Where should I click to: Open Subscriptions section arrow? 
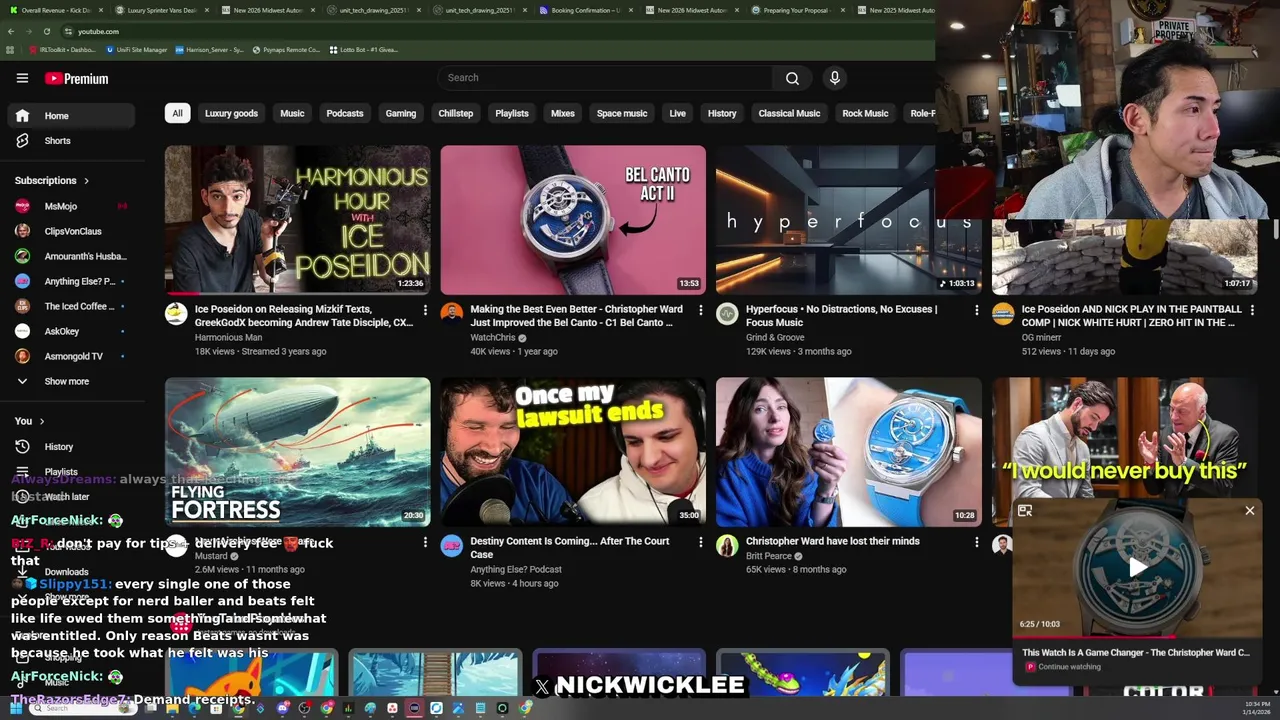pyautogui.click(x=86, y=181)
